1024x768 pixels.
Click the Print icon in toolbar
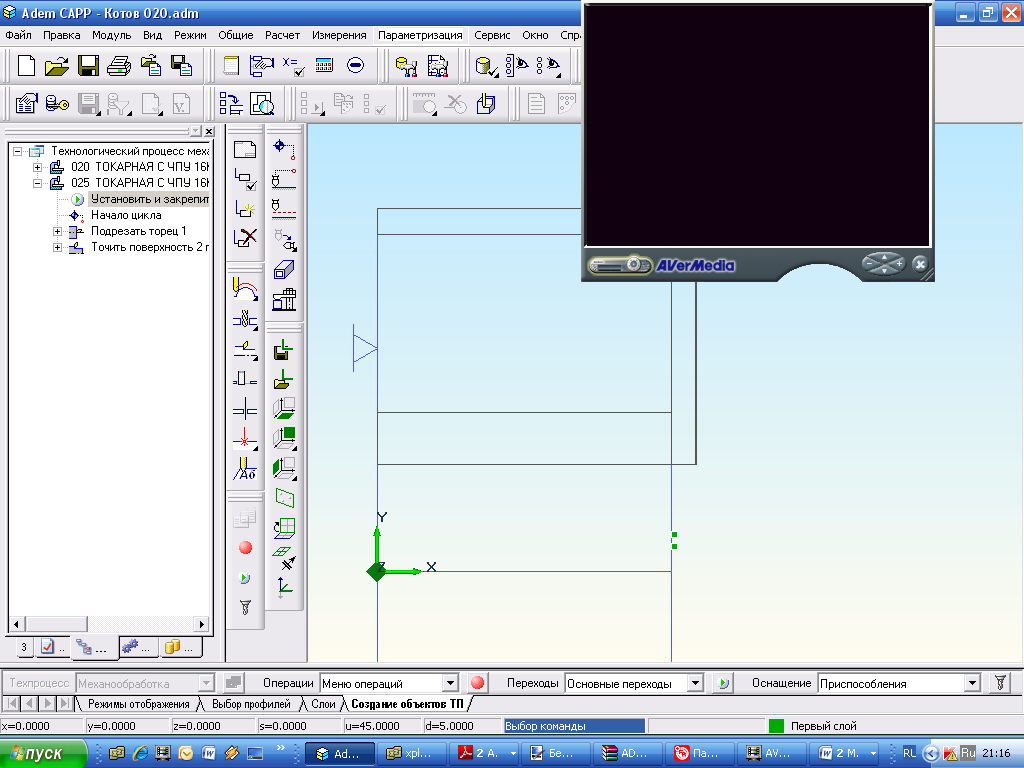click(x=119, y=65)
